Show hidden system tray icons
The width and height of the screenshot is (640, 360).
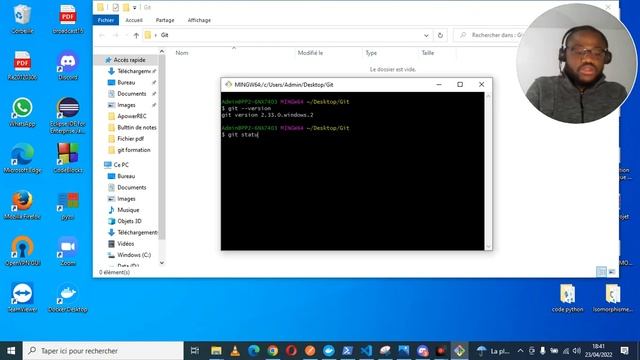[x=520, y=351]
